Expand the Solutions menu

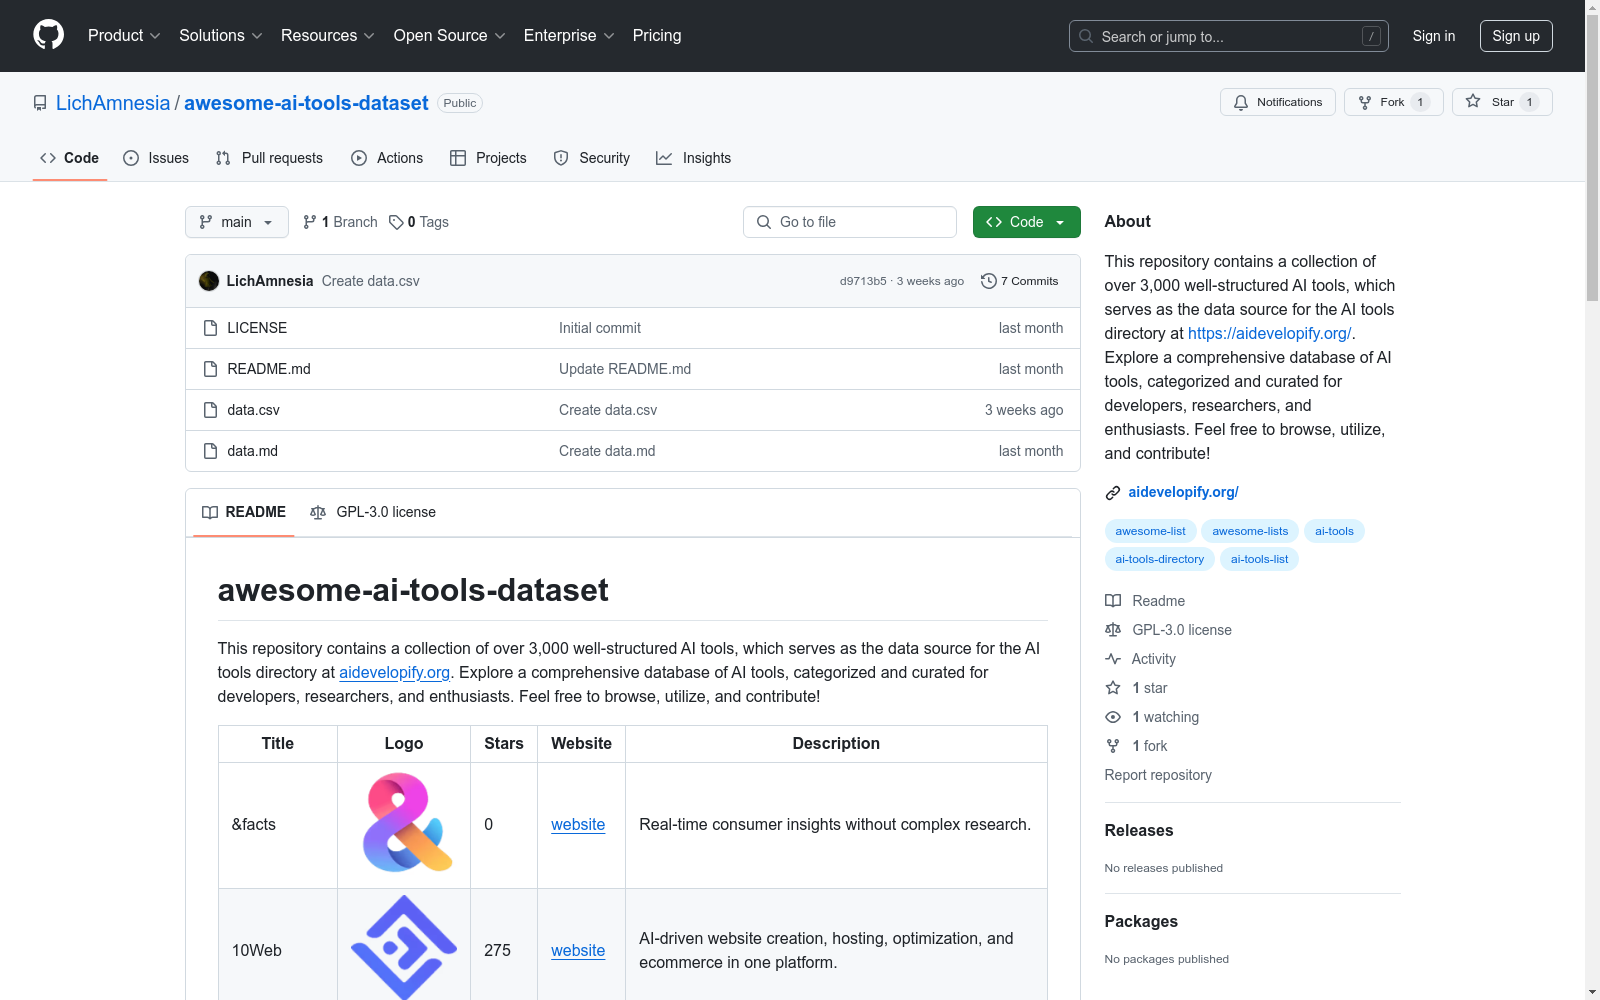221,36
